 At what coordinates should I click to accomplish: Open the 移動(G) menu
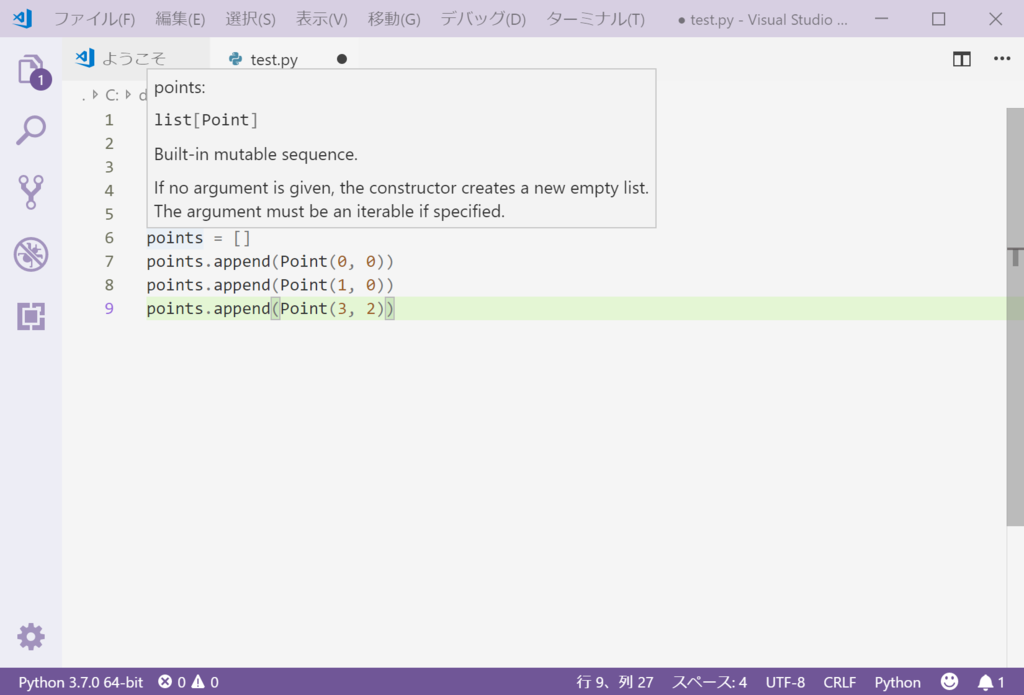click(394, 19)
